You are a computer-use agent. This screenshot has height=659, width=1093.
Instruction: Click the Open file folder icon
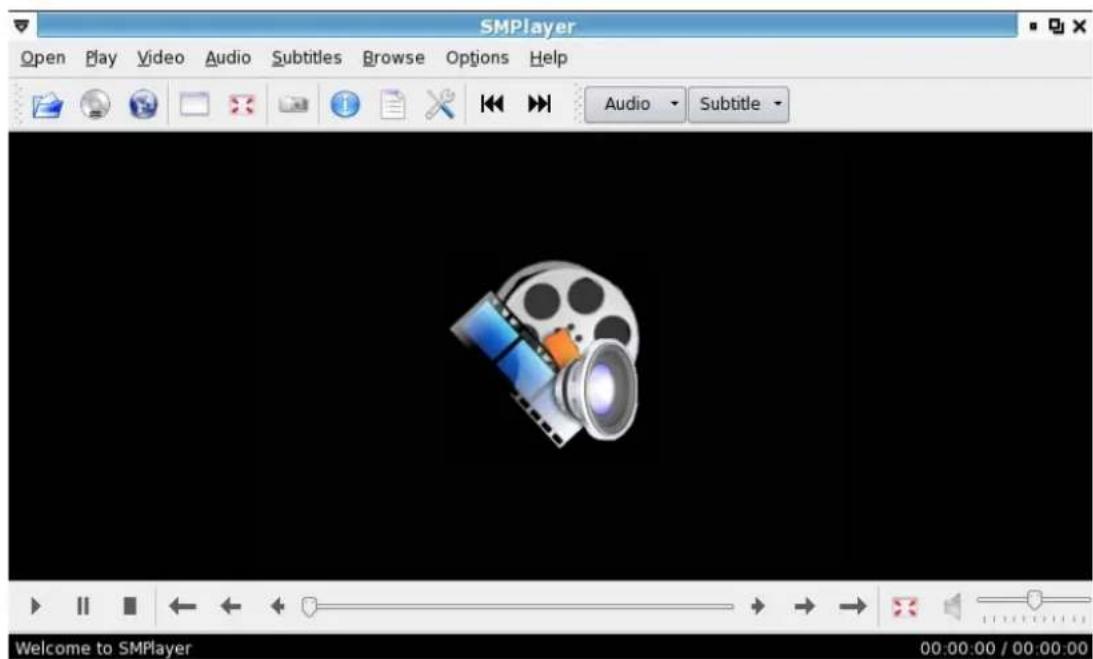(47, 105)
